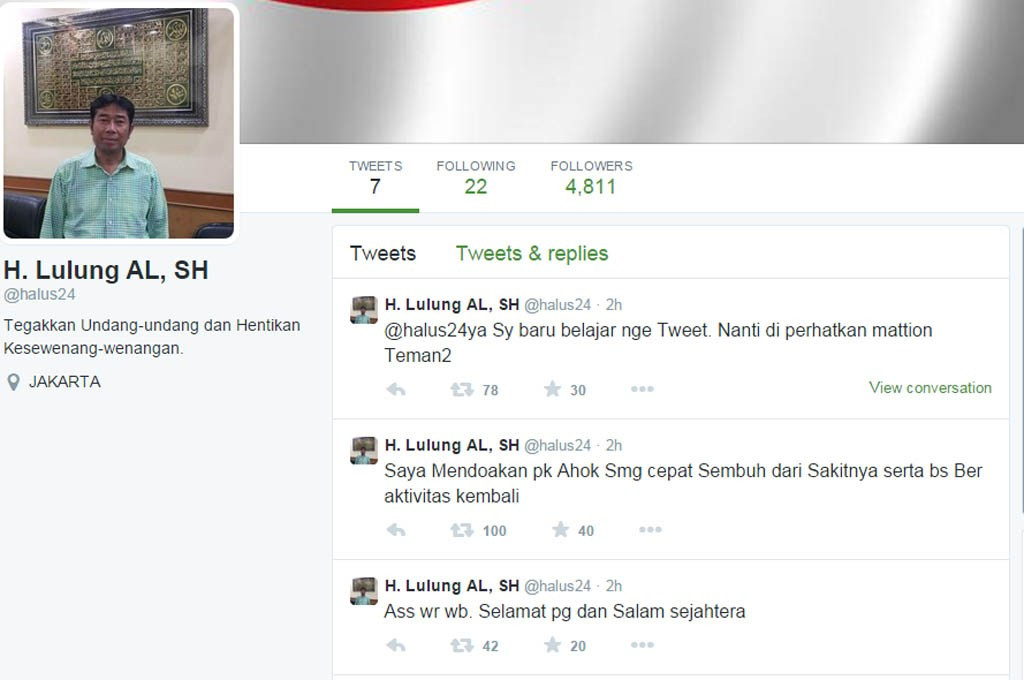The height and width of the screenshot is (680, 1024).
Task: Retweet the tweet with 100 retweets
Action: [462, 530]
